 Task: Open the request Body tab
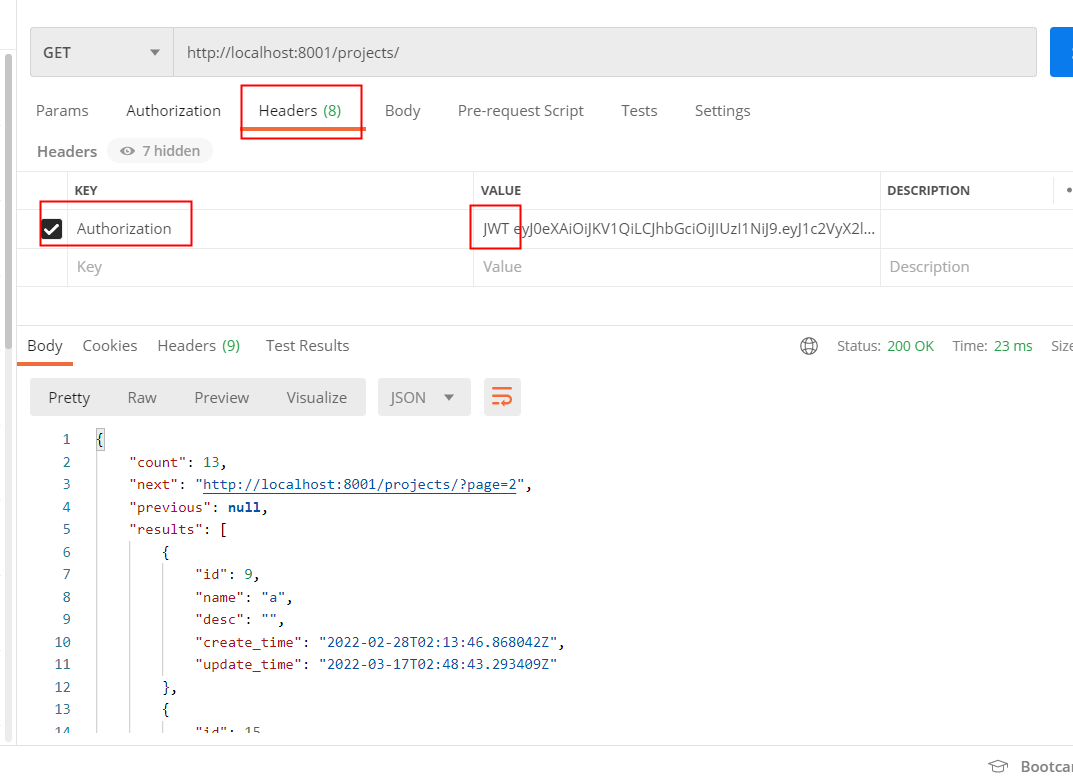pyautogui.click(x=402, y=111)
